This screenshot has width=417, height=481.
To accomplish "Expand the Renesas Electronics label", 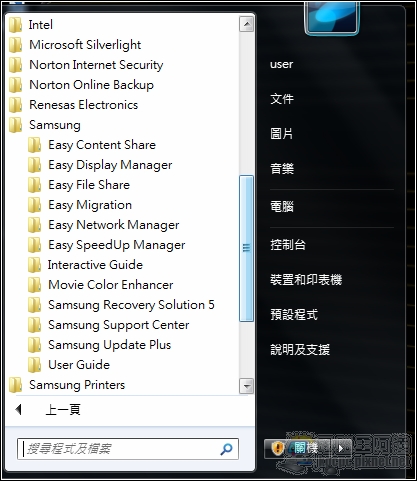I will pos(84,105).
